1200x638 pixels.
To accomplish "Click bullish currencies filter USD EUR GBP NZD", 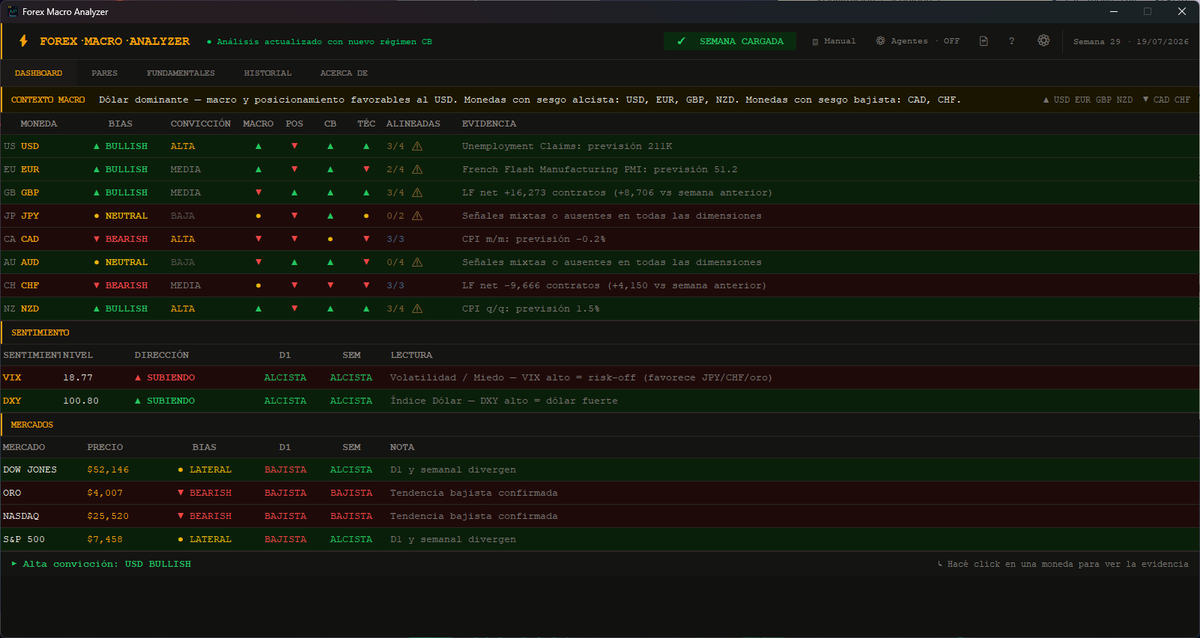I will (1087, 100).
